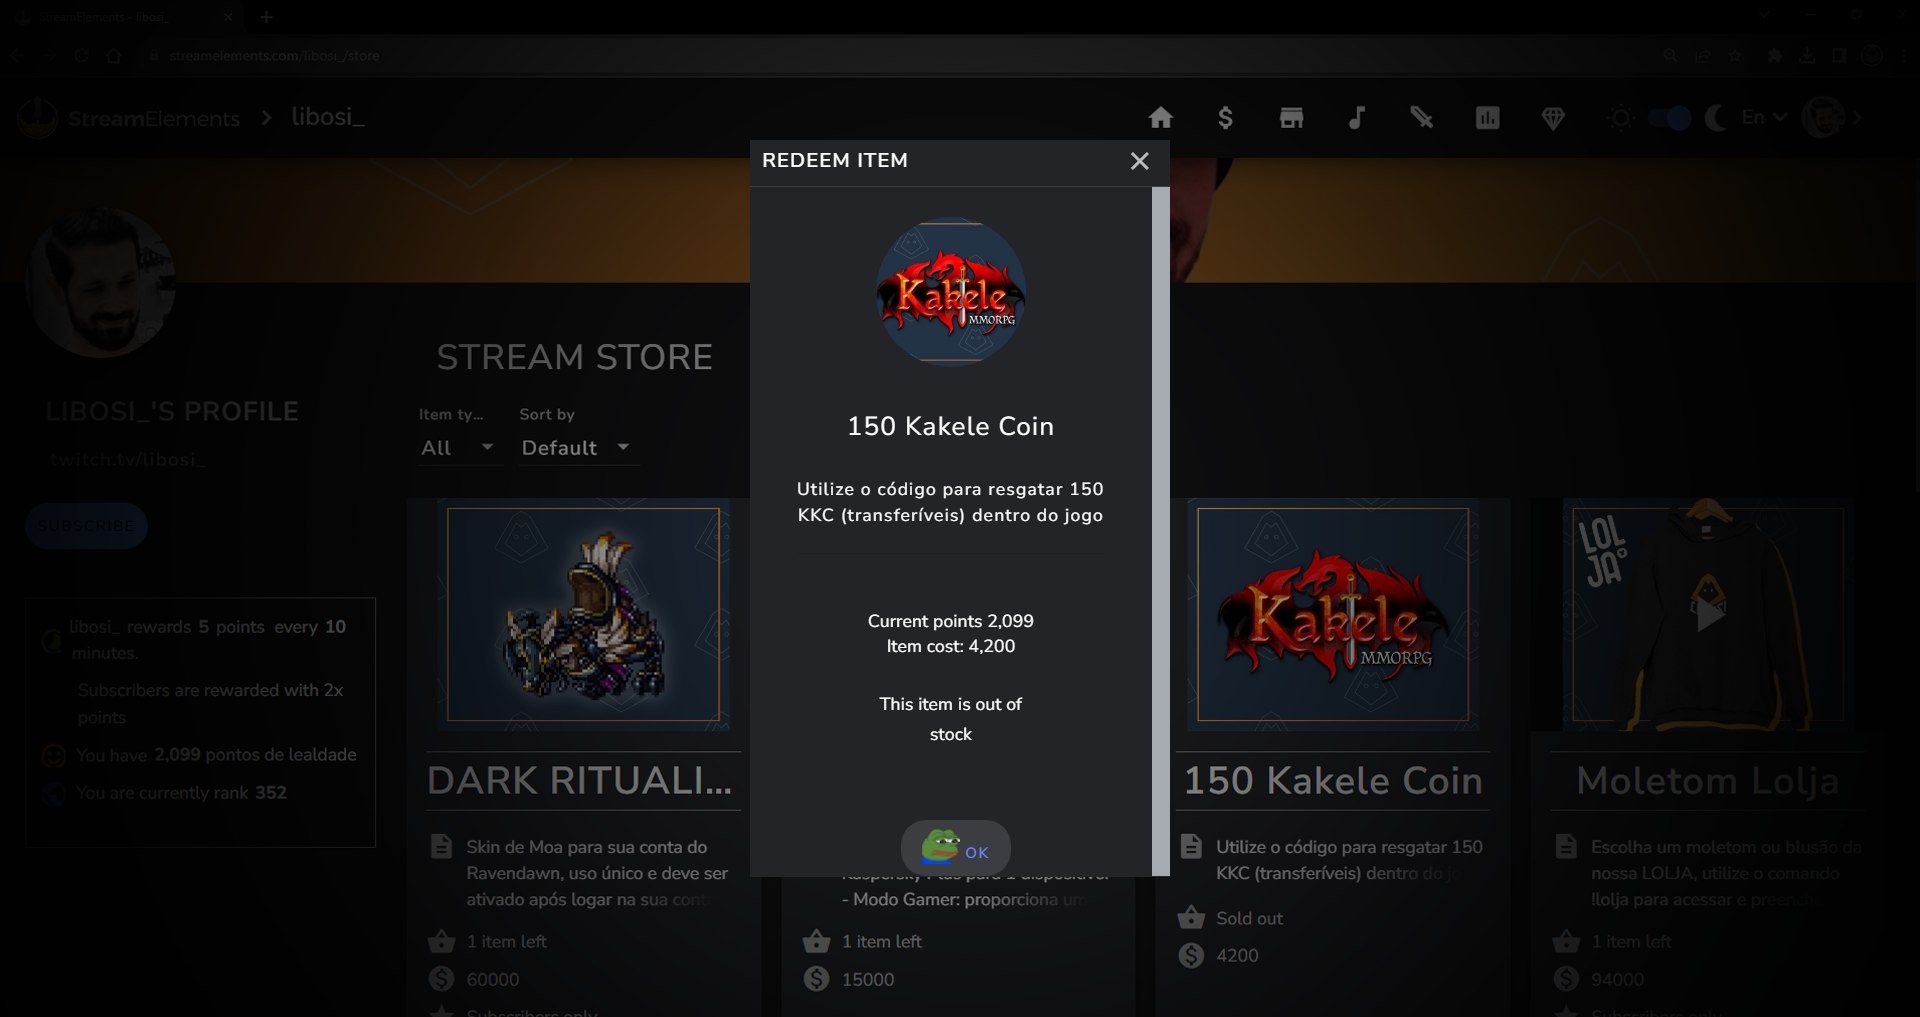Viewport: 1920px width, 1017px height.
Task: Toggle the dark mode switch
Action: [x=1669, y=118]
